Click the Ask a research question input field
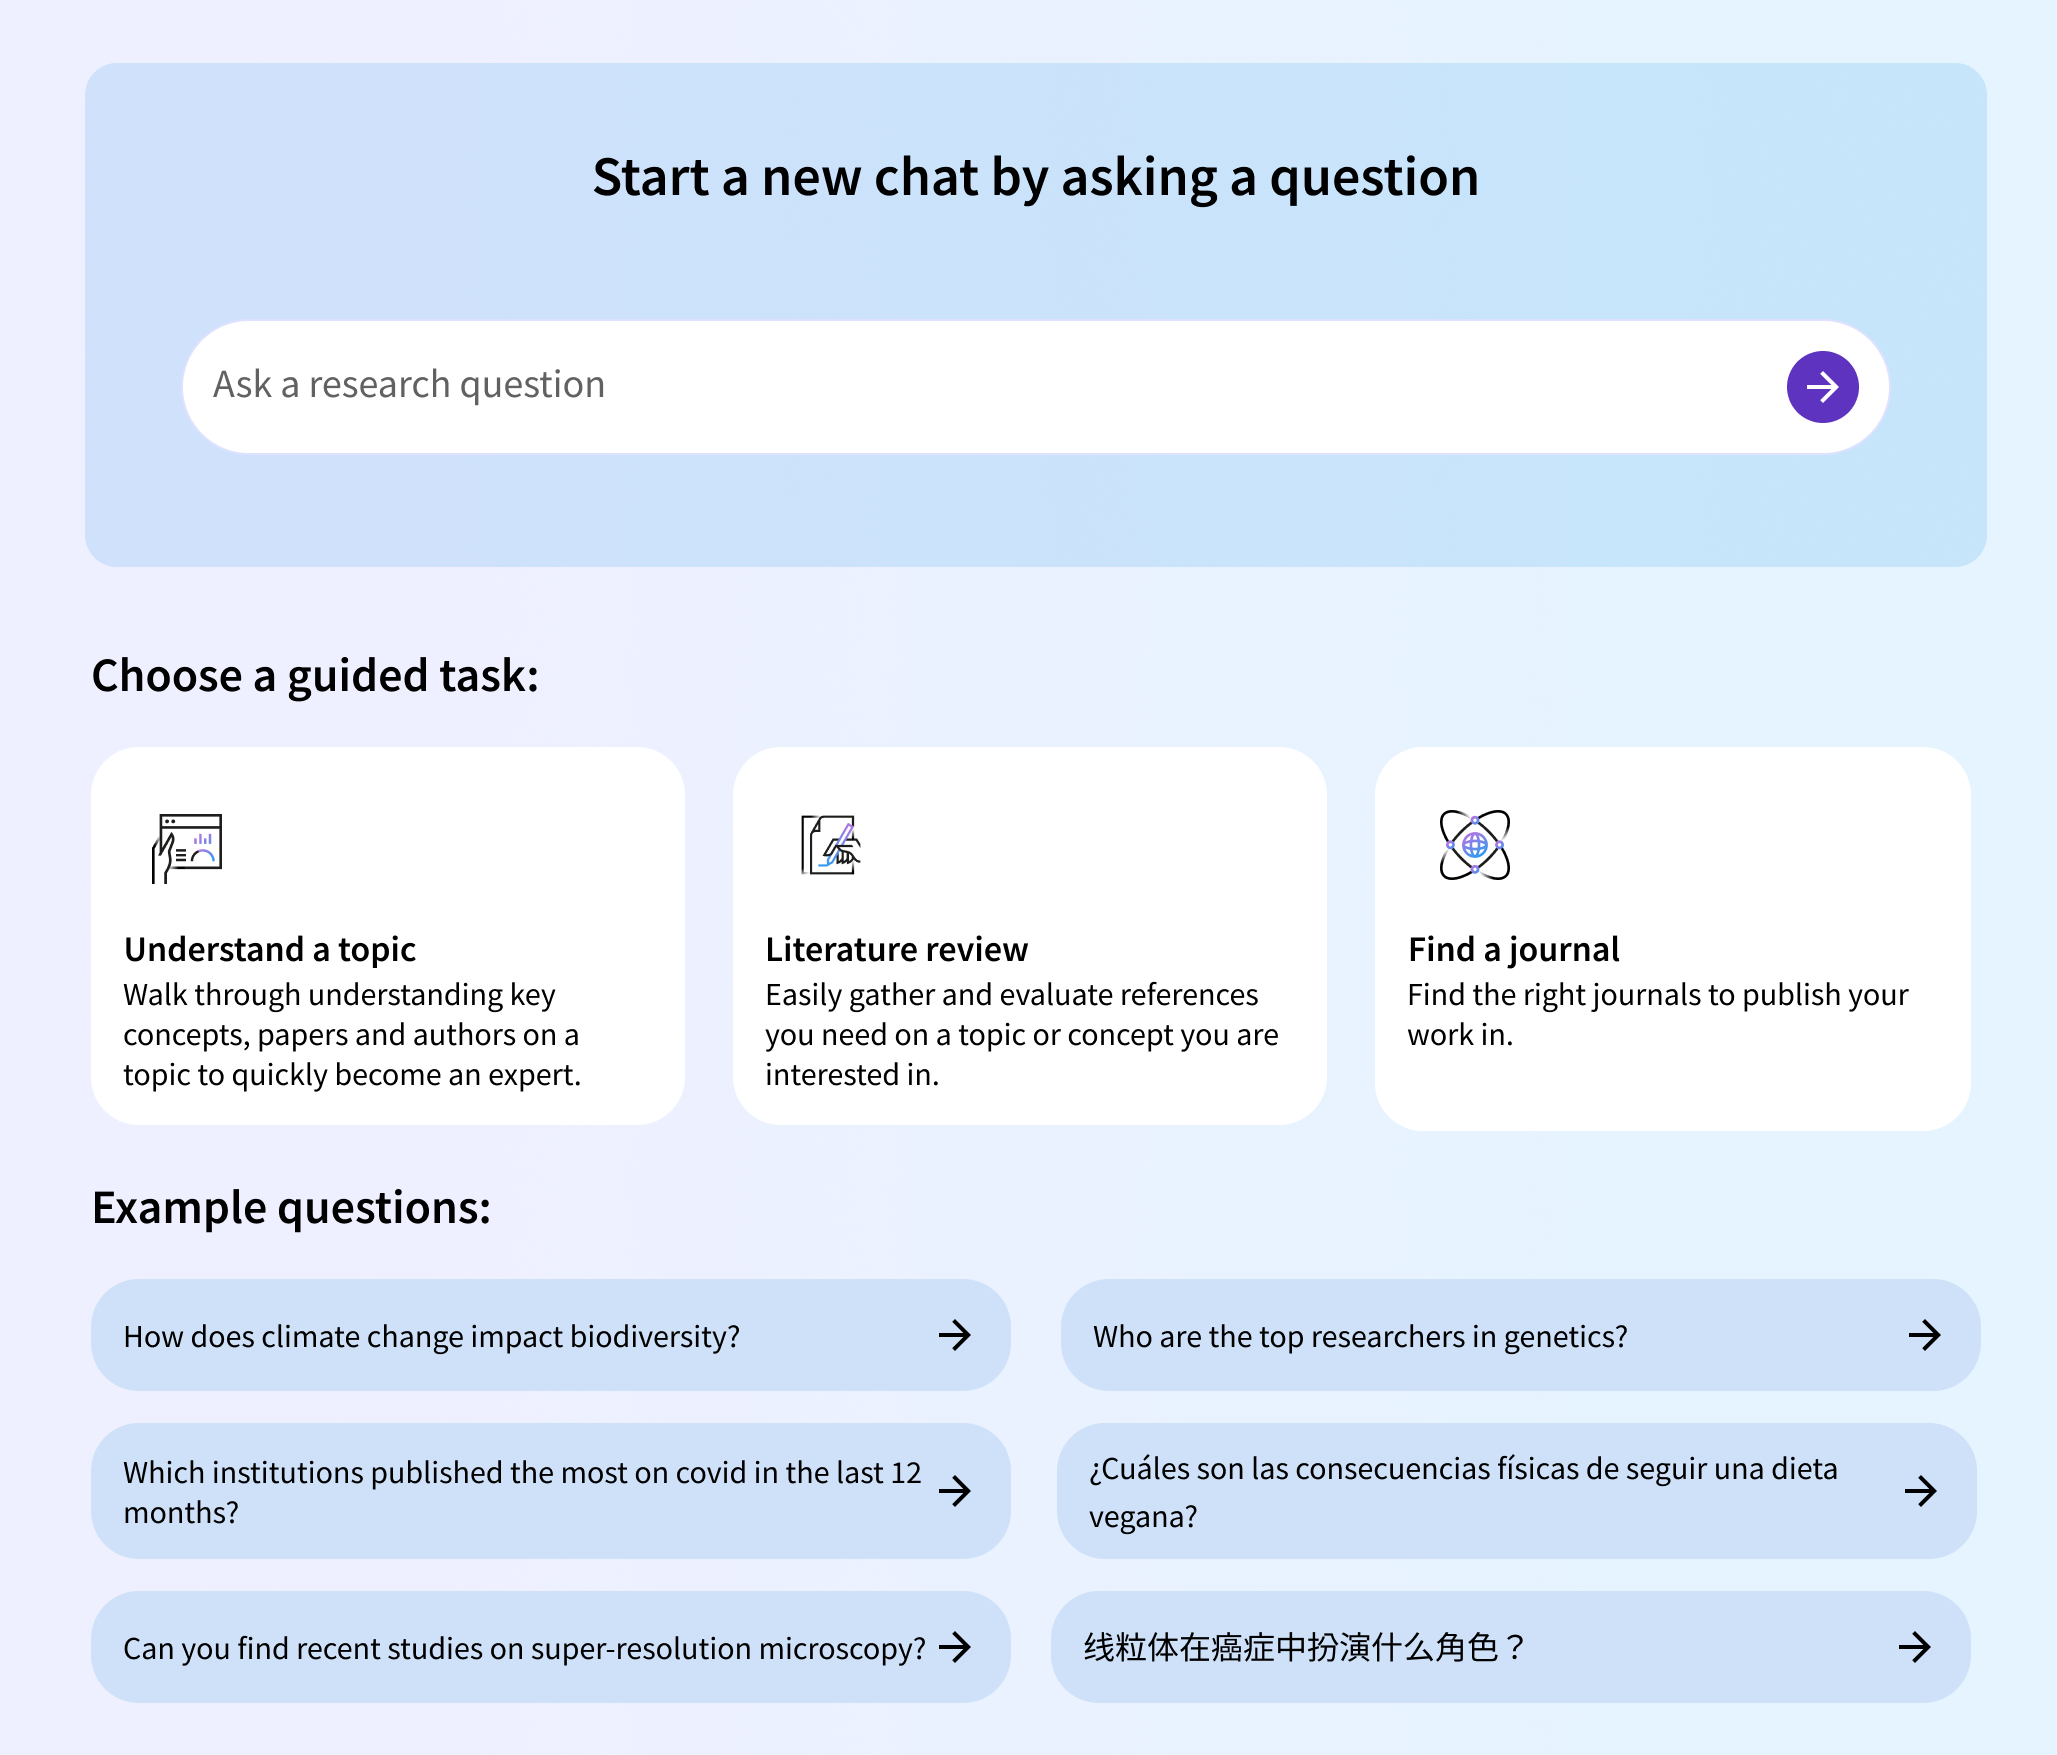2057x1755 pixels. 800,386
